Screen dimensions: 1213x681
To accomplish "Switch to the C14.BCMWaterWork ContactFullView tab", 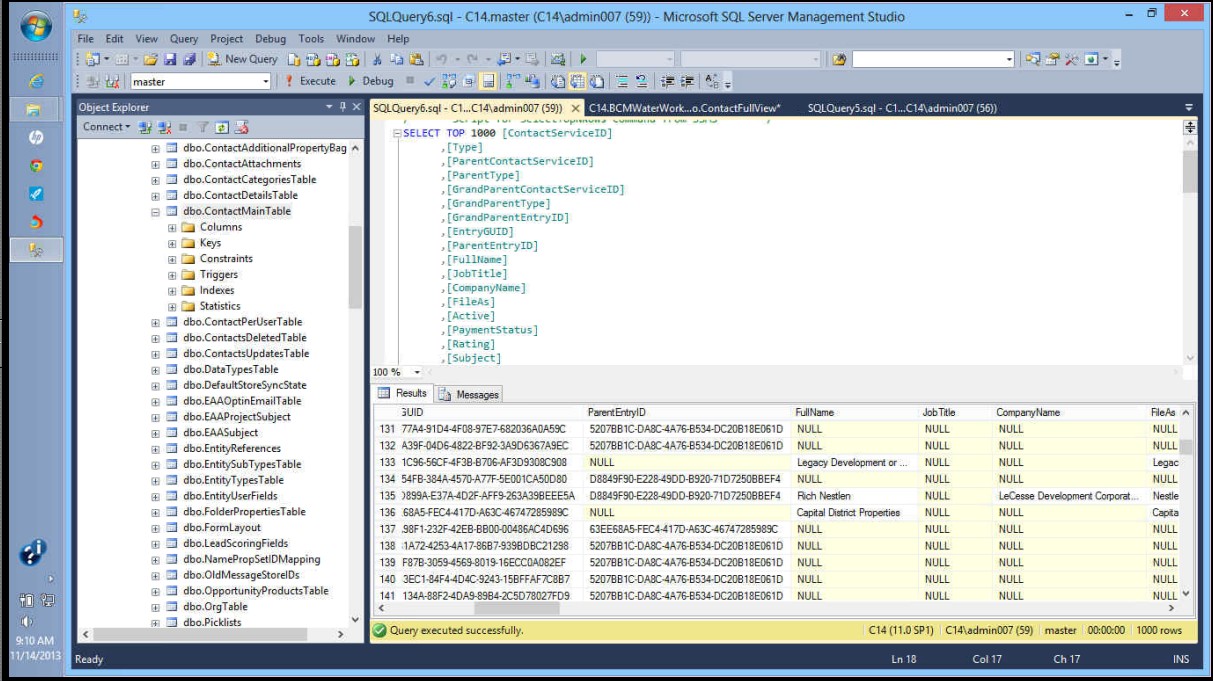I will click(685, 108).
